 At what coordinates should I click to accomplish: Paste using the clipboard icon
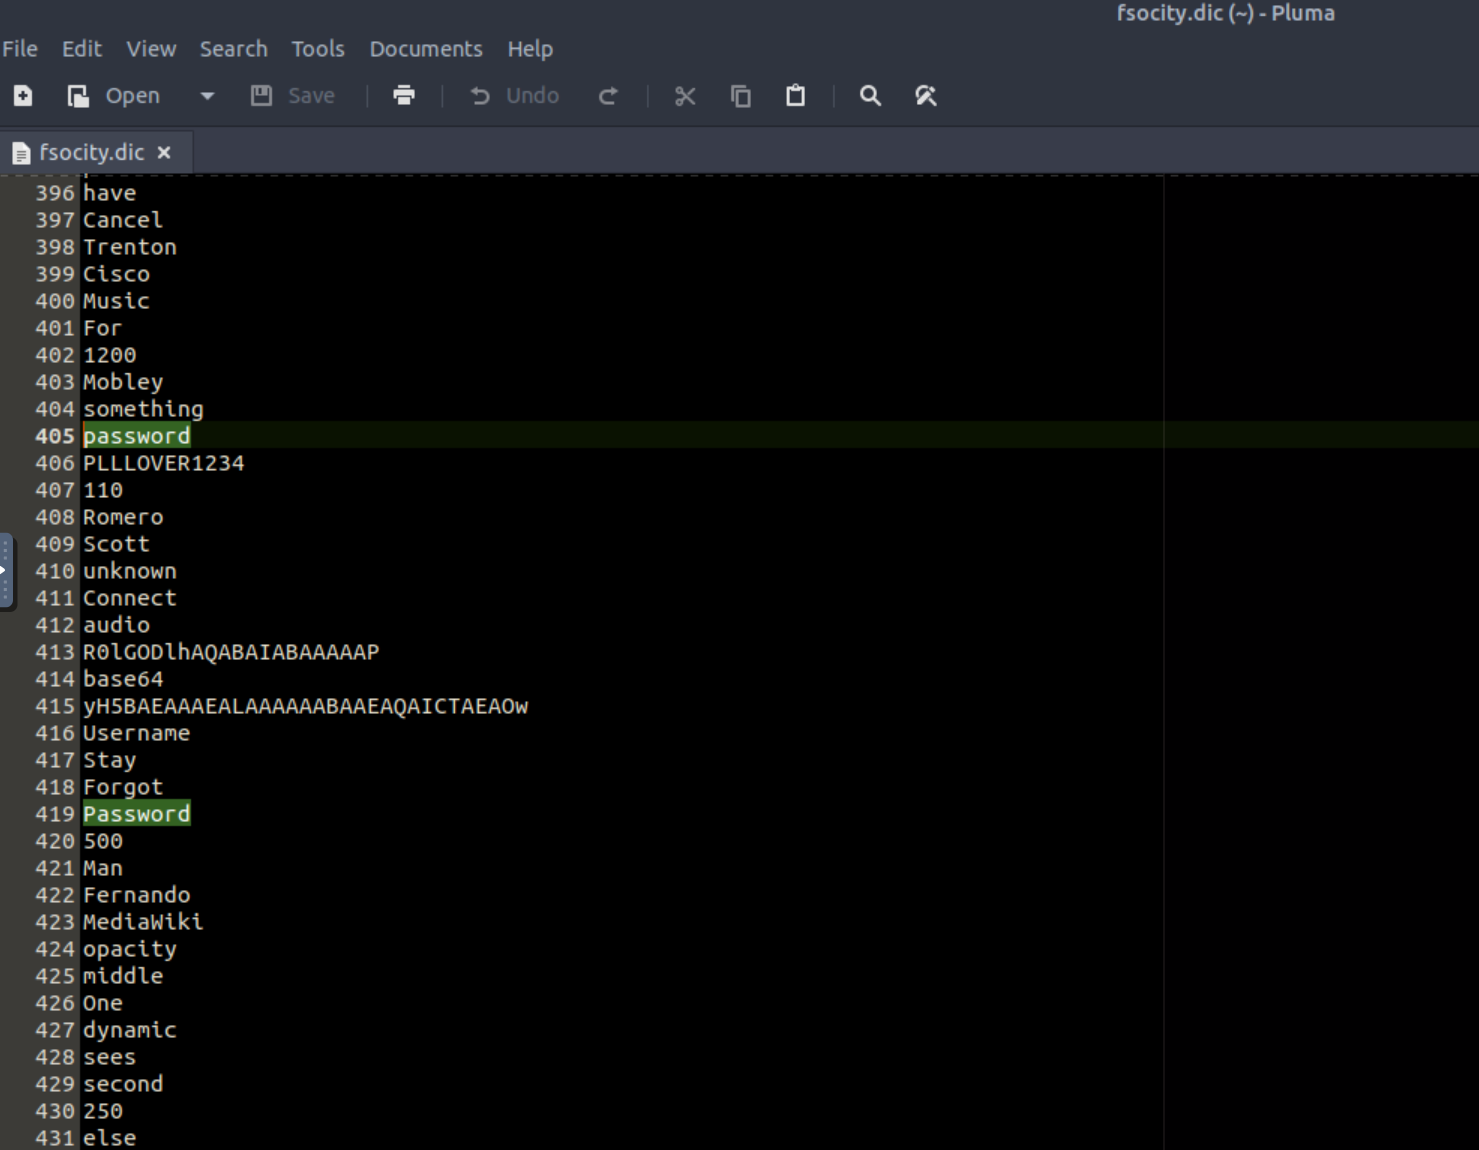(796, 96)
